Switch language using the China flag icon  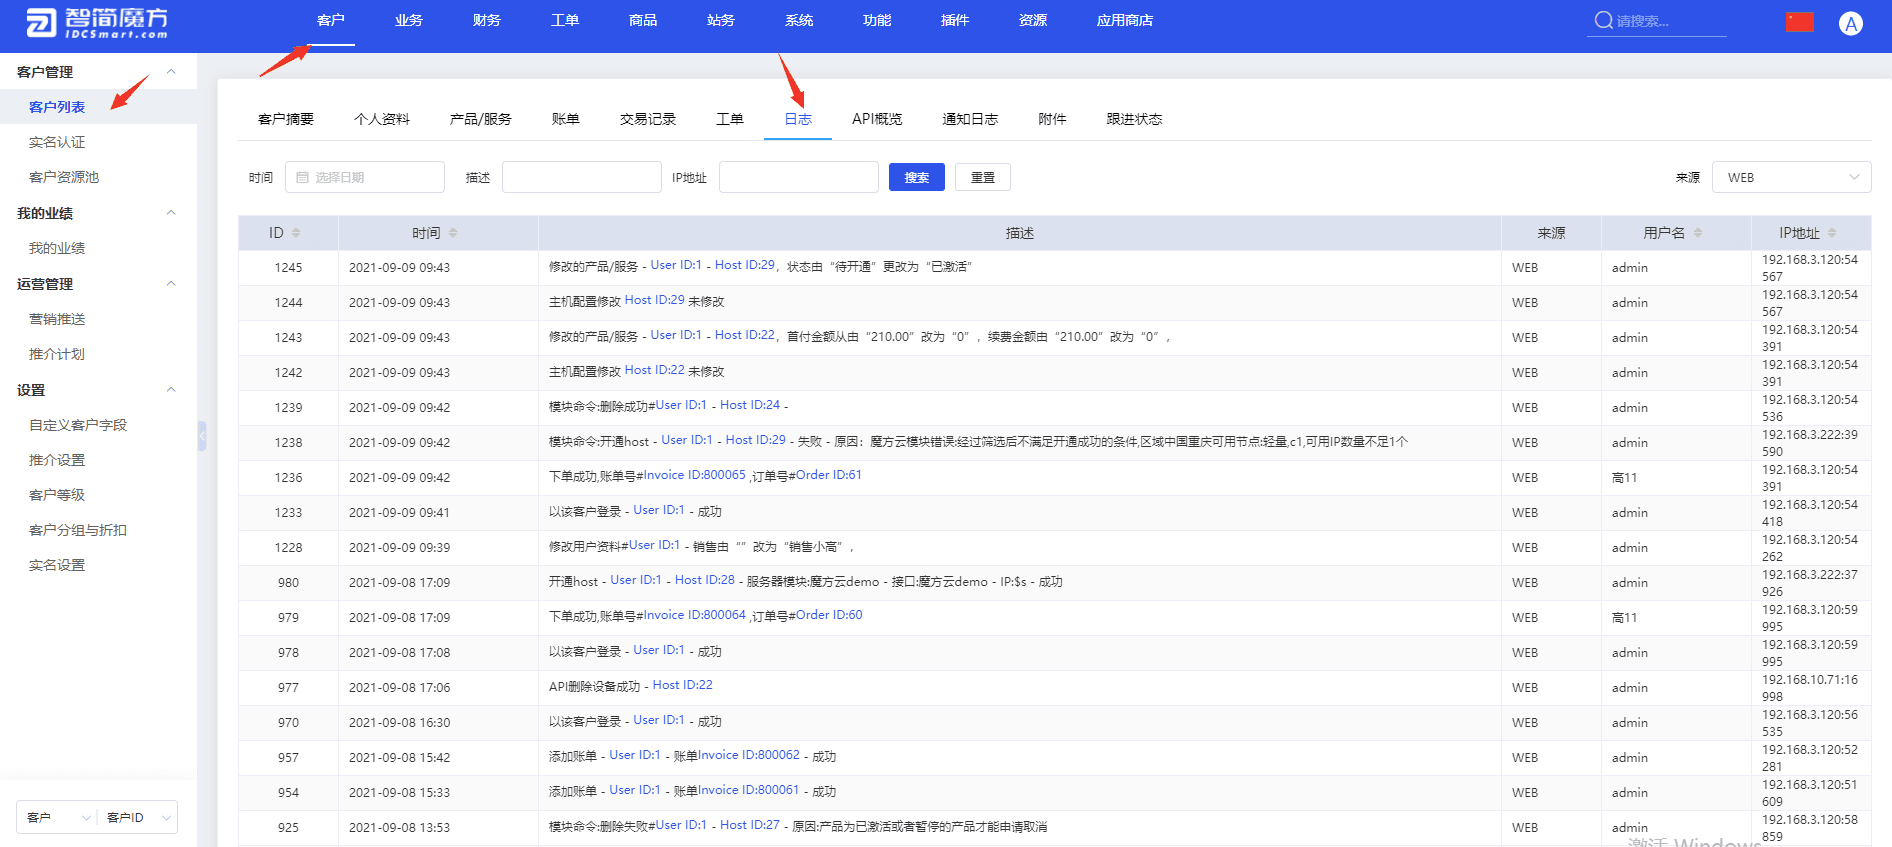[1799, 22]
